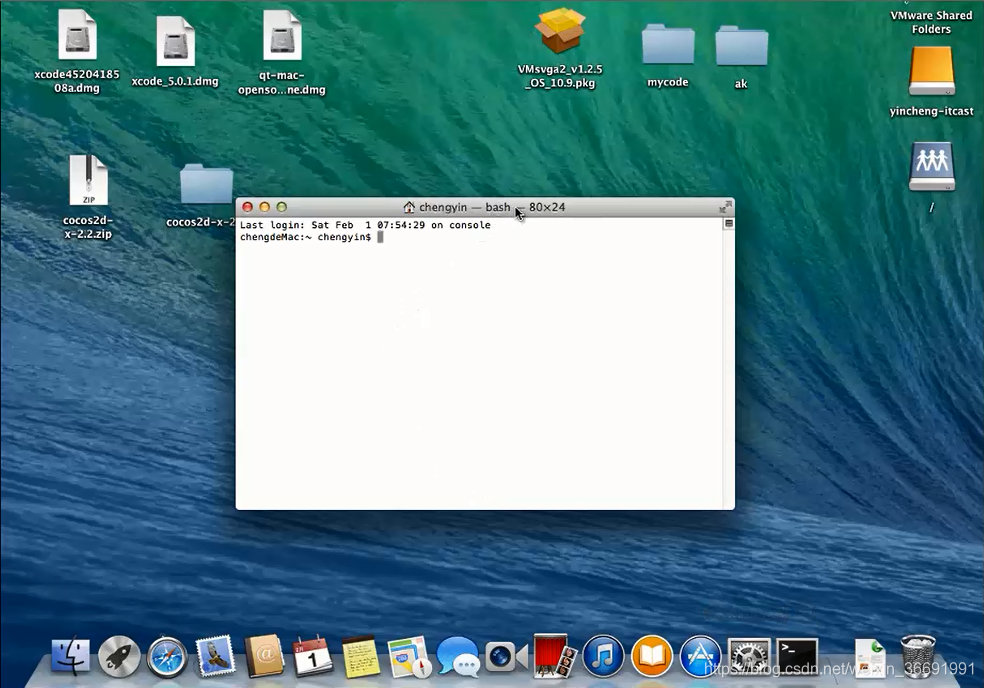984x688 pixels.
Task: Click the "Last login" line in Terminal
Action: coord(365,225)
